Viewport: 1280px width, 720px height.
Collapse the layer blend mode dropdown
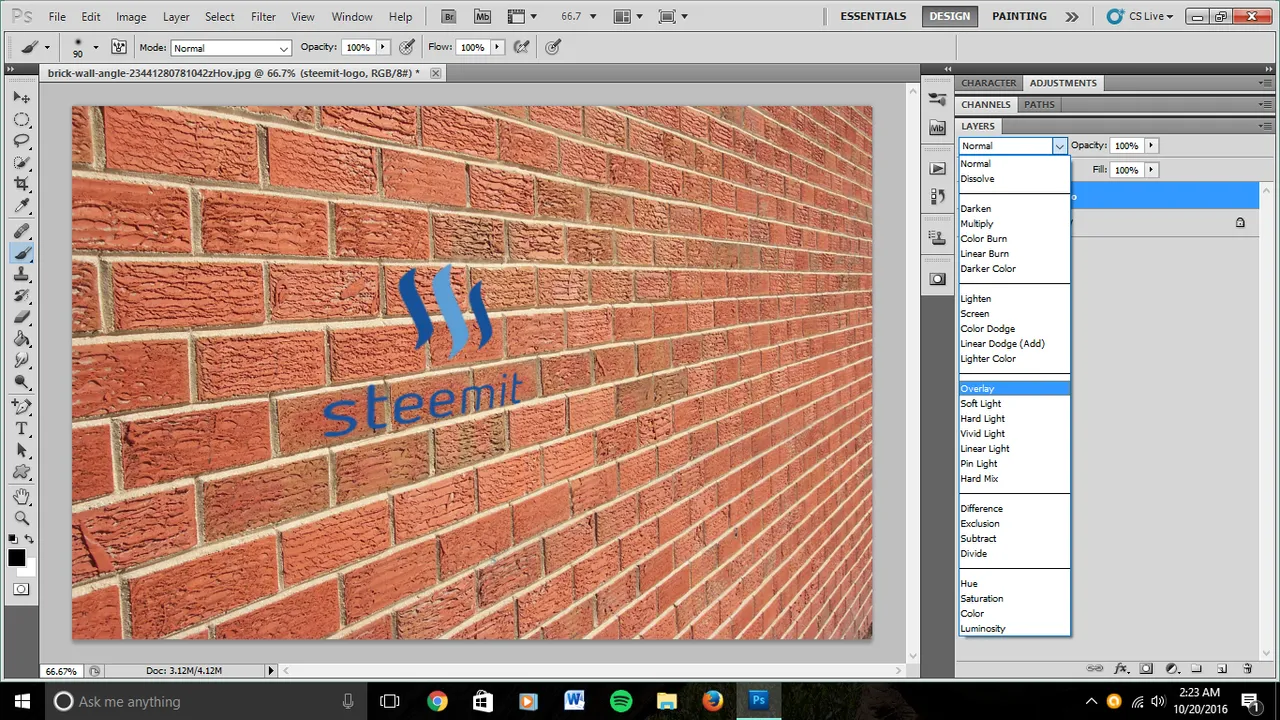tap(1059, 146)
